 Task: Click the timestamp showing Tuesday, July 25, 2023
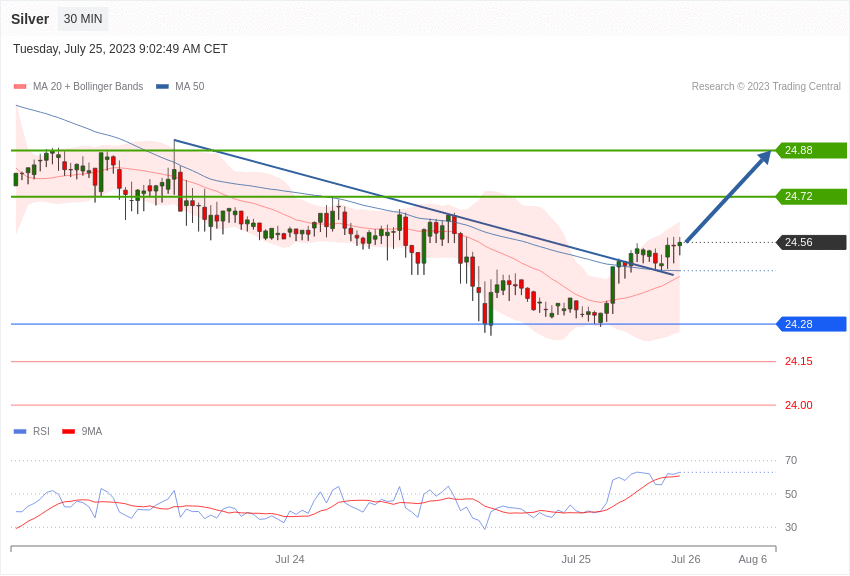coord(120,48)
